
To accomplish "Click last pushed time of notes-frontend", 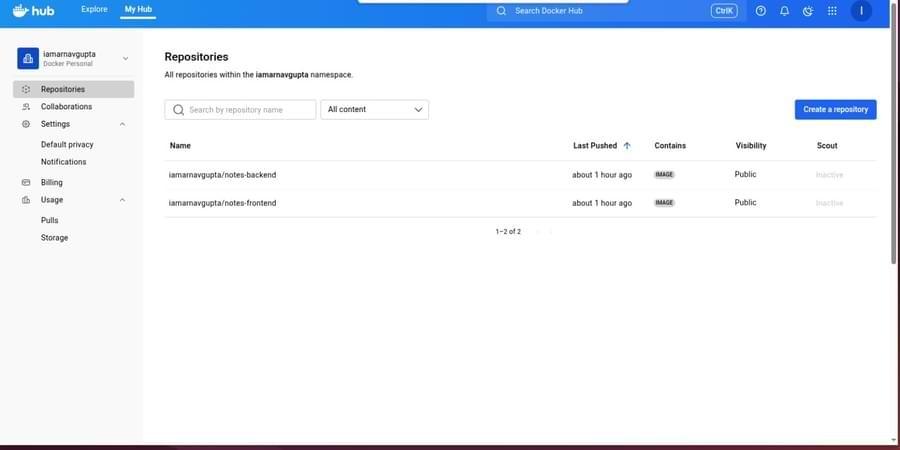I will 602,203.
